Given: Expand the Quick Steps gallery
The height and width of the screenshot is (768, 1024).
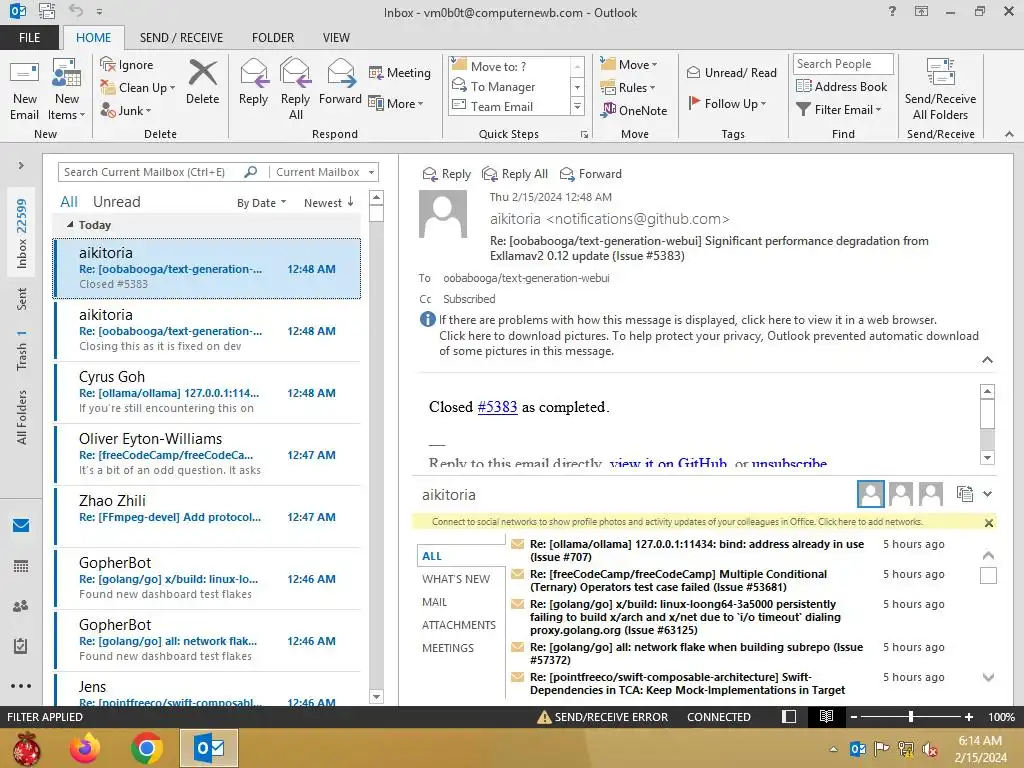Looking at the screenshot, I should 577,106.
